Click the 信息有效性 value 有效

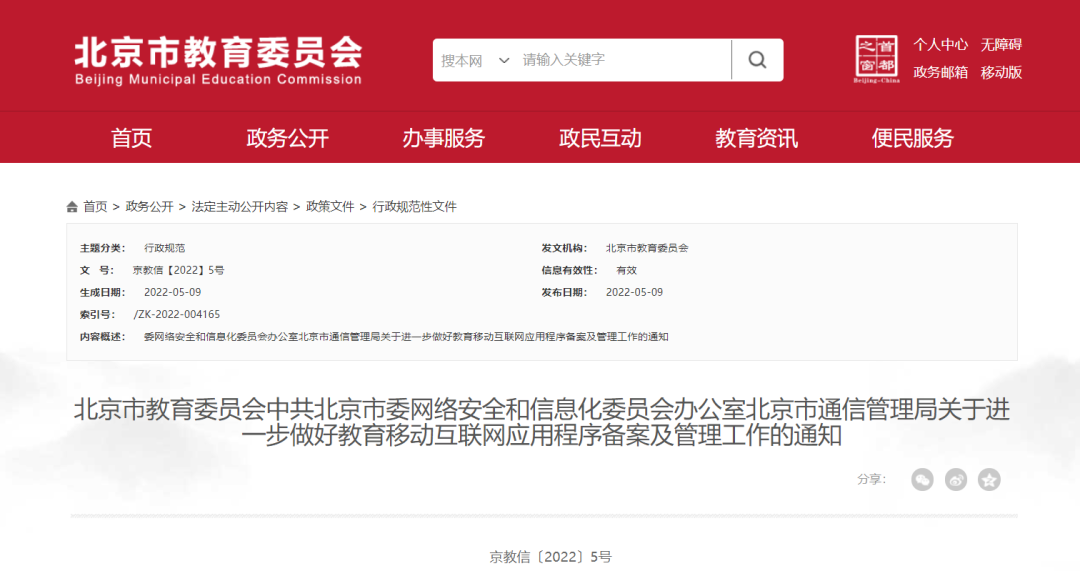626,271
